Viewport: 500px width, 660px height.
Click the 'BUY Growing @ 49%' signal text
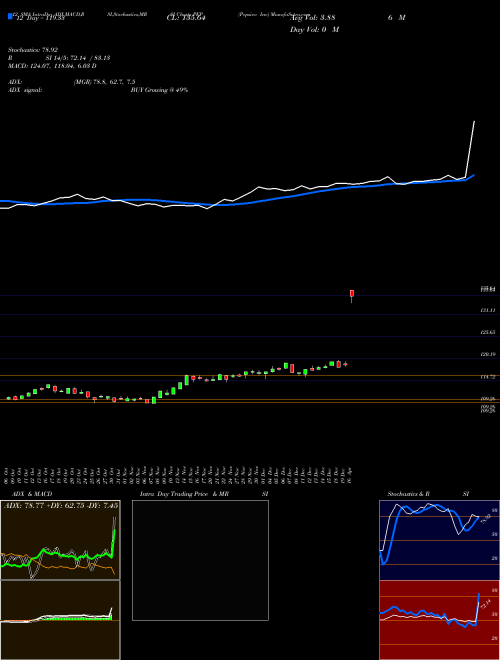click(159, 90)
